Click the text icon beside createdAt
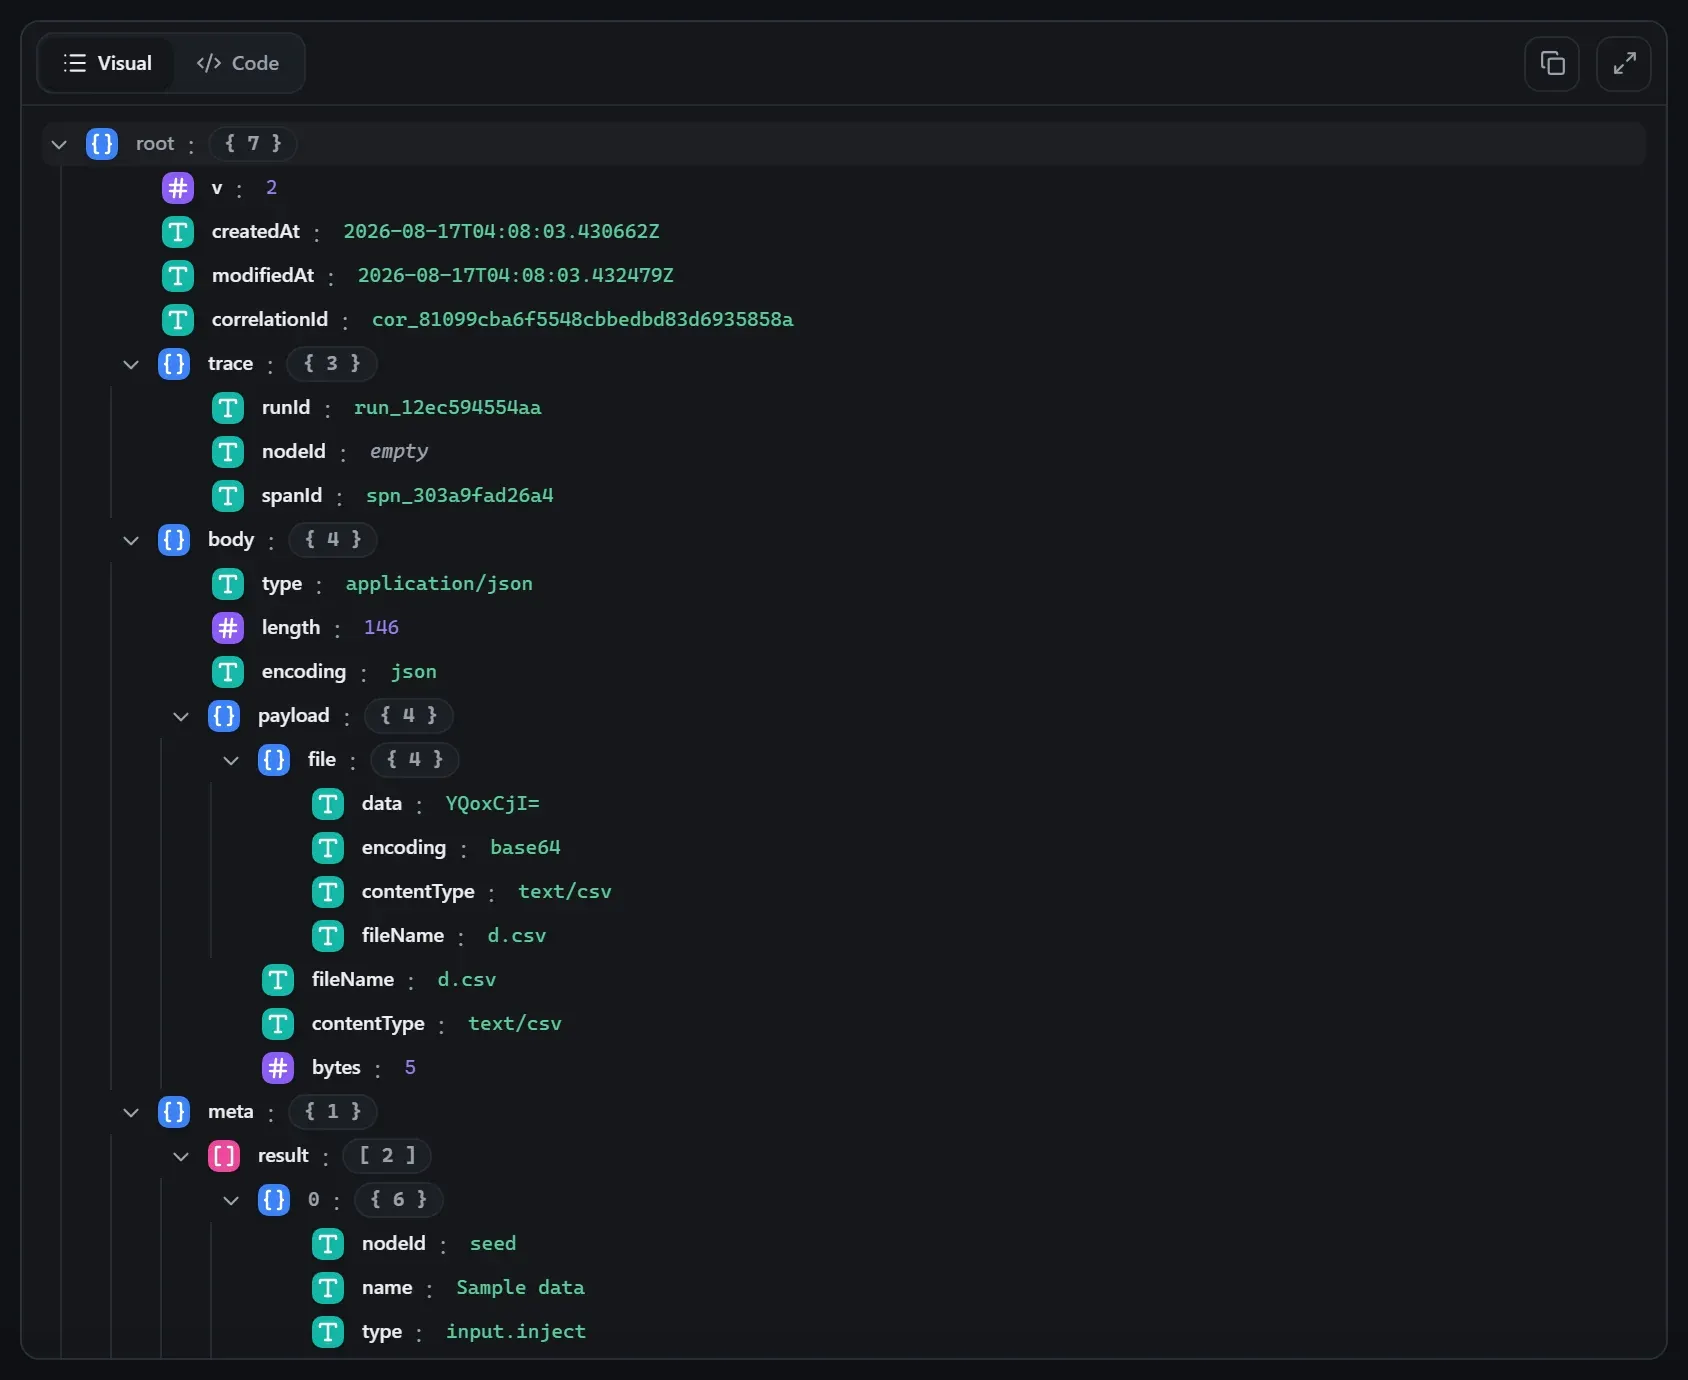The height and width of the screenshot is (1380, 1688). 178,232
